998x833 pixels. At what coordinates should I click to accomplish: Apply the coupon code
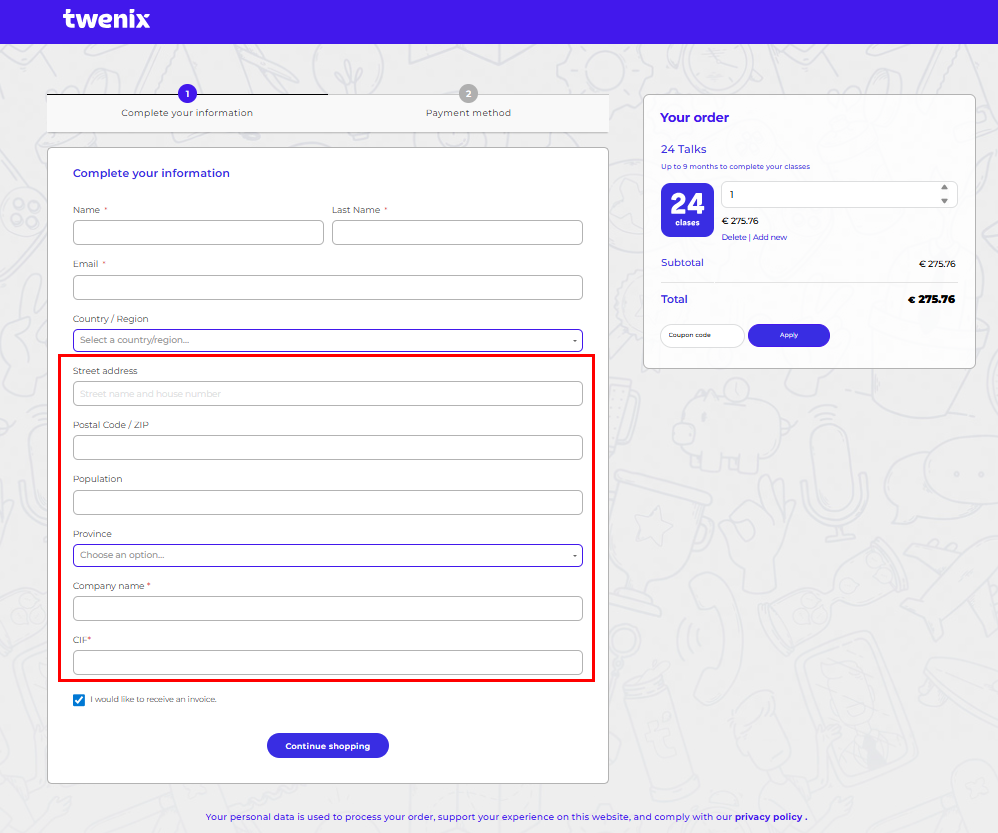coord(788,335)
